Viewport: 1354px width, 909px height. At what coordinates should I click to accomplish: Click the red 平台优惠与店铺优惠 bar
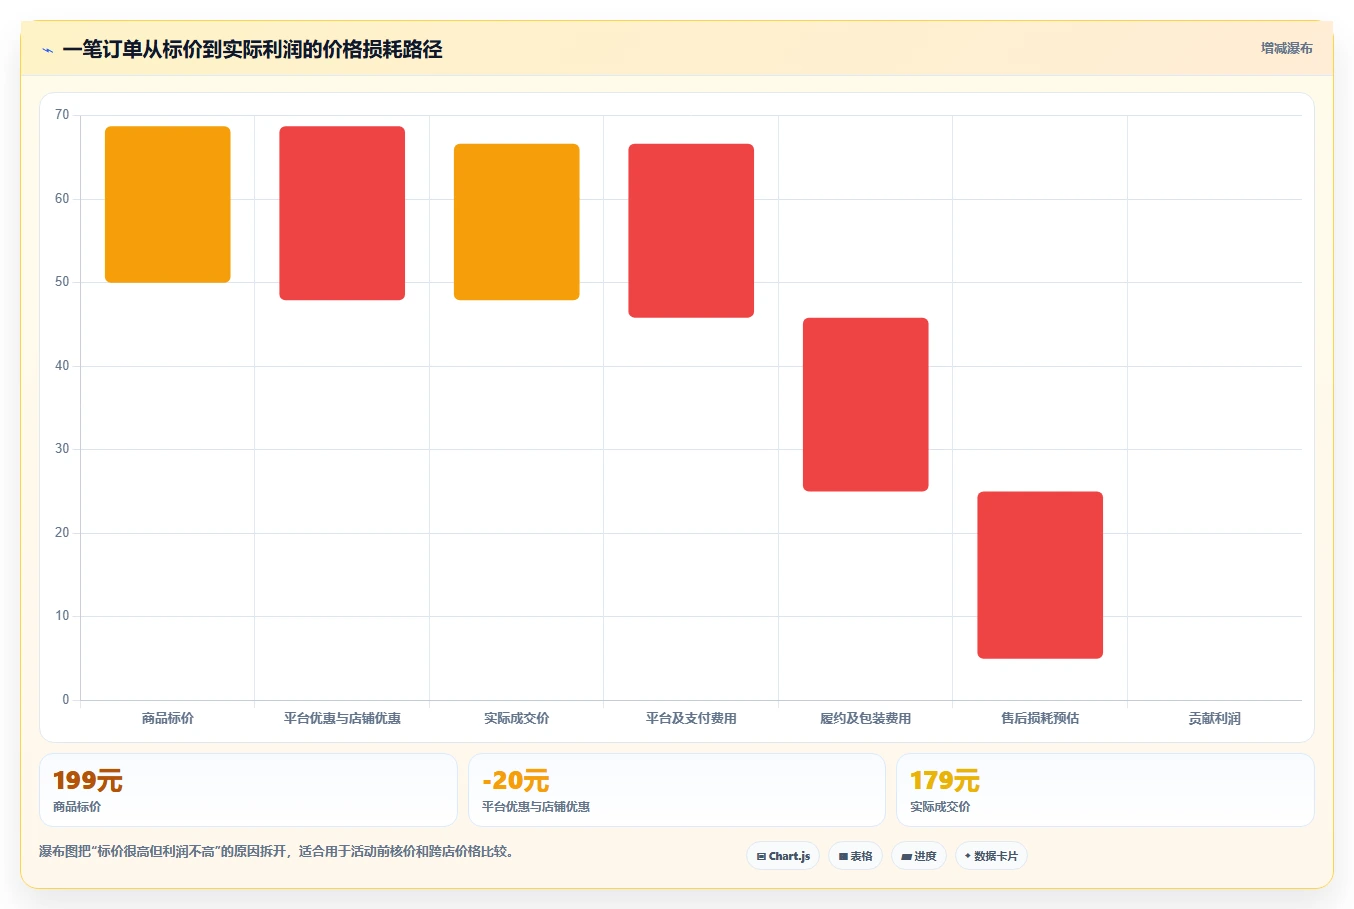342,213
